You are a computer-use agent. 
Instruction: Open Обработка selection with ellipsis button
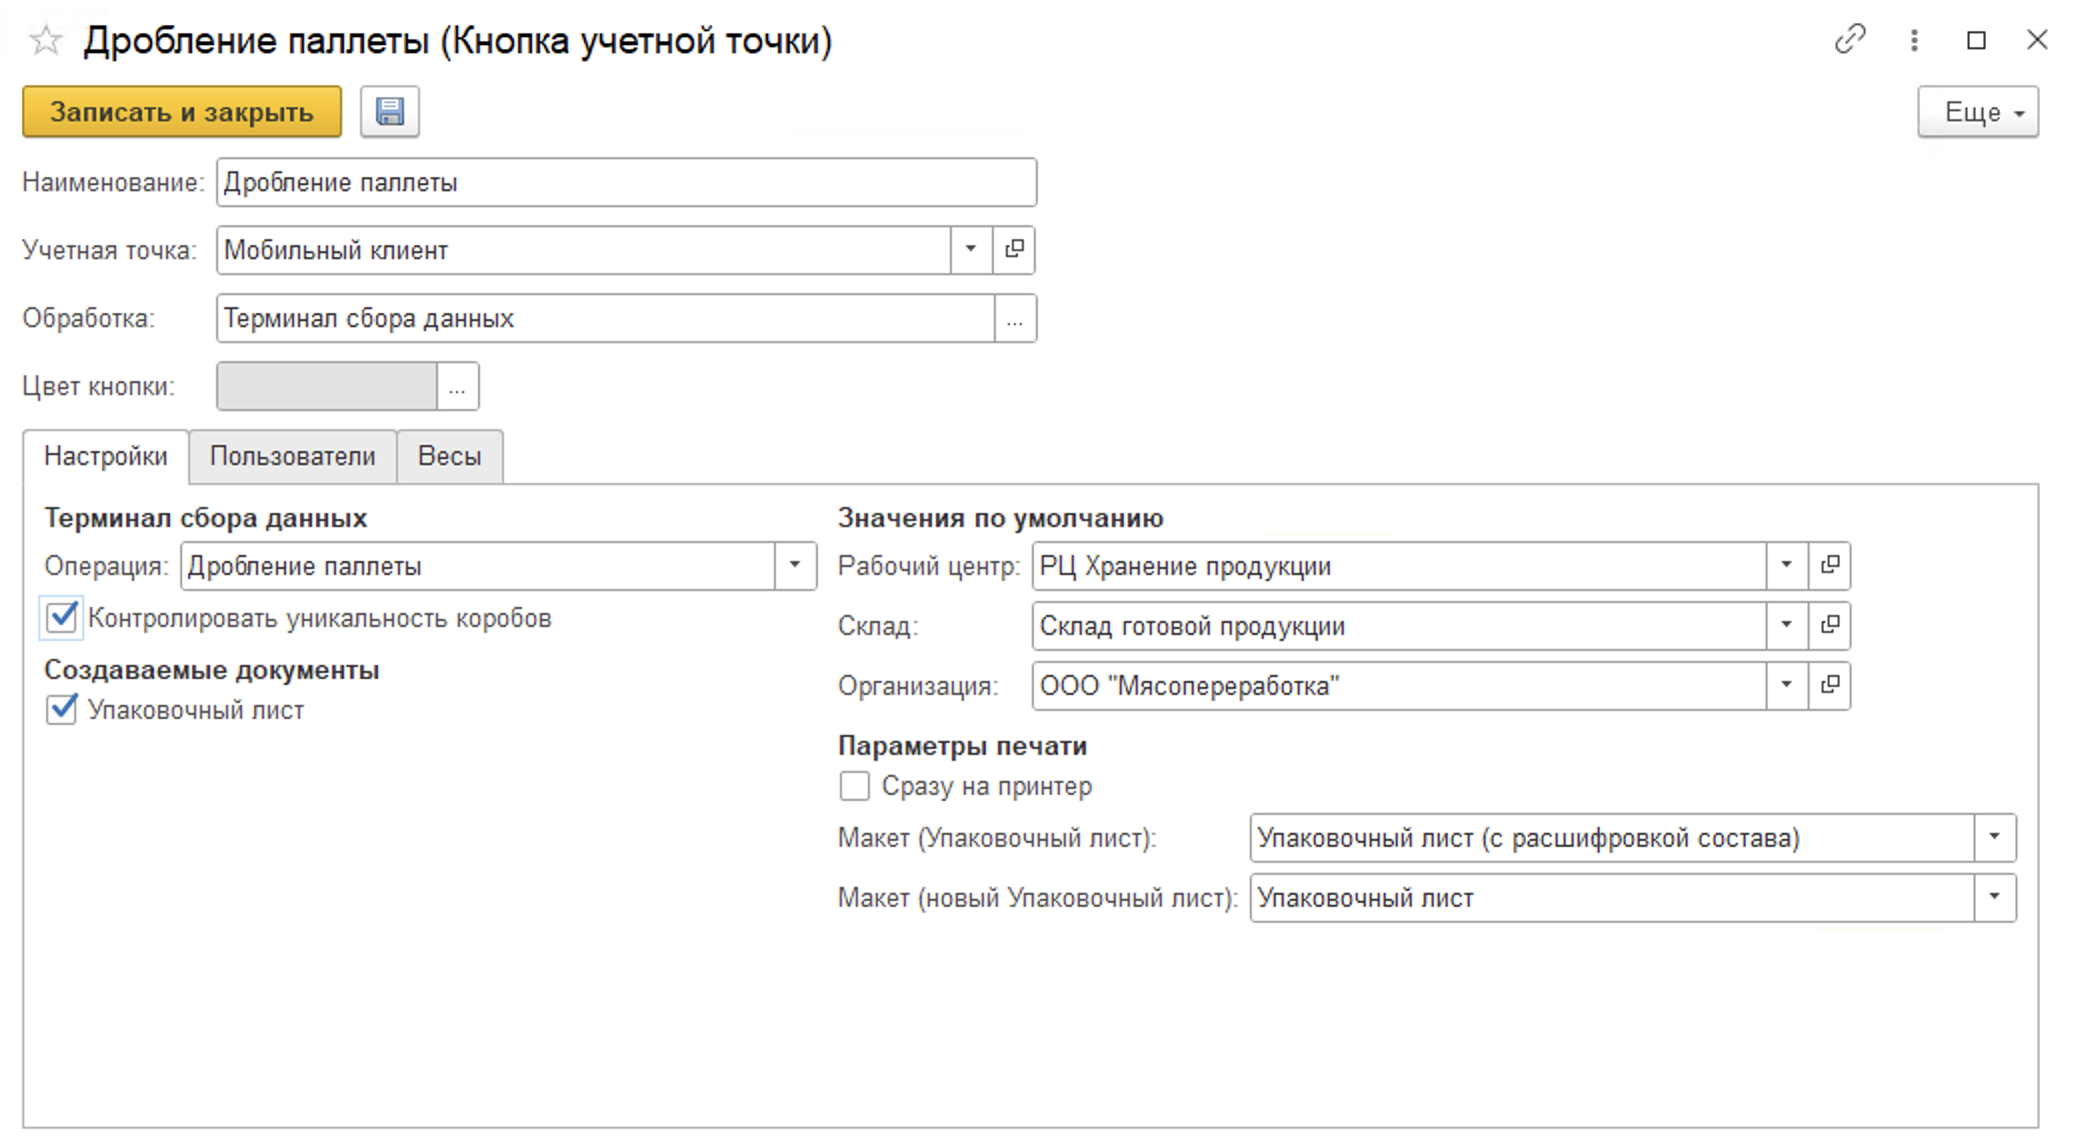tap(1015, 319)
